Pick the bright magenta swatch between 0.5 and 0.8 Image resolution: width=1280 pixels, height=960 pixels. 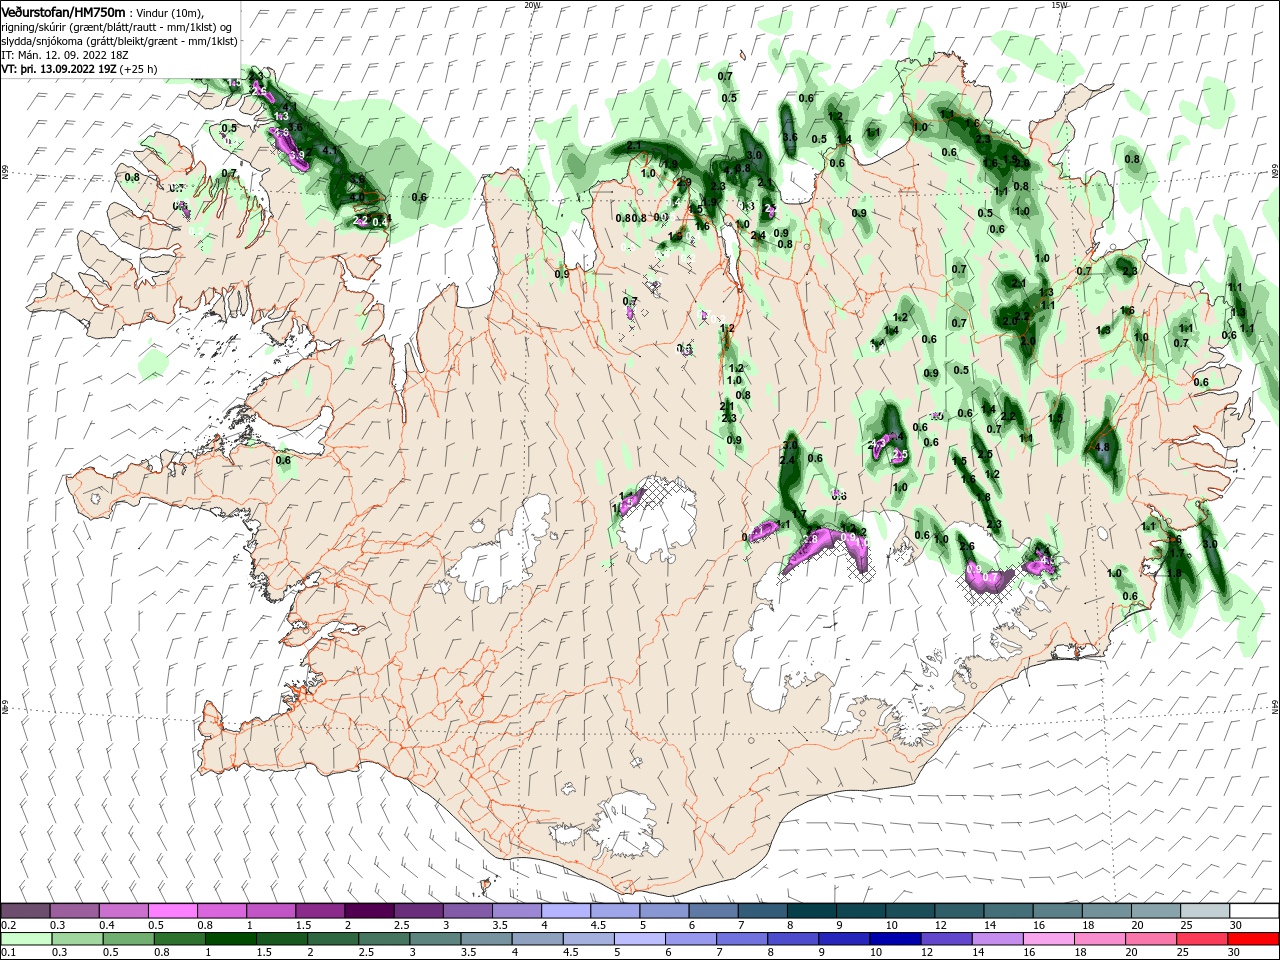172,911
